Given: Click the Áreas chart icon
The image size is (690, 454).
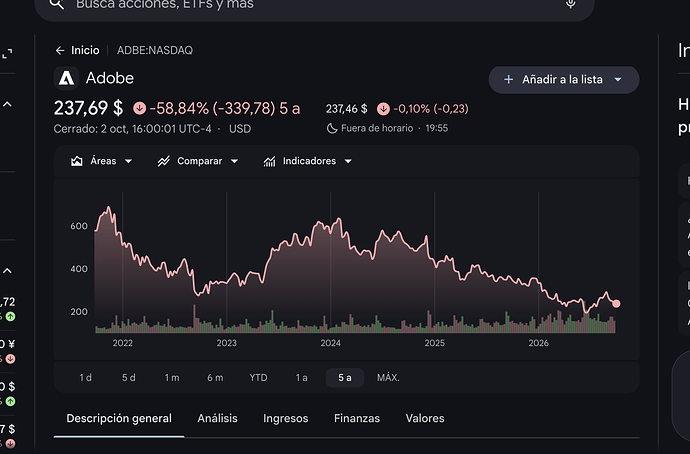Looking at the screenshot, I should click(x=77, y=161).
